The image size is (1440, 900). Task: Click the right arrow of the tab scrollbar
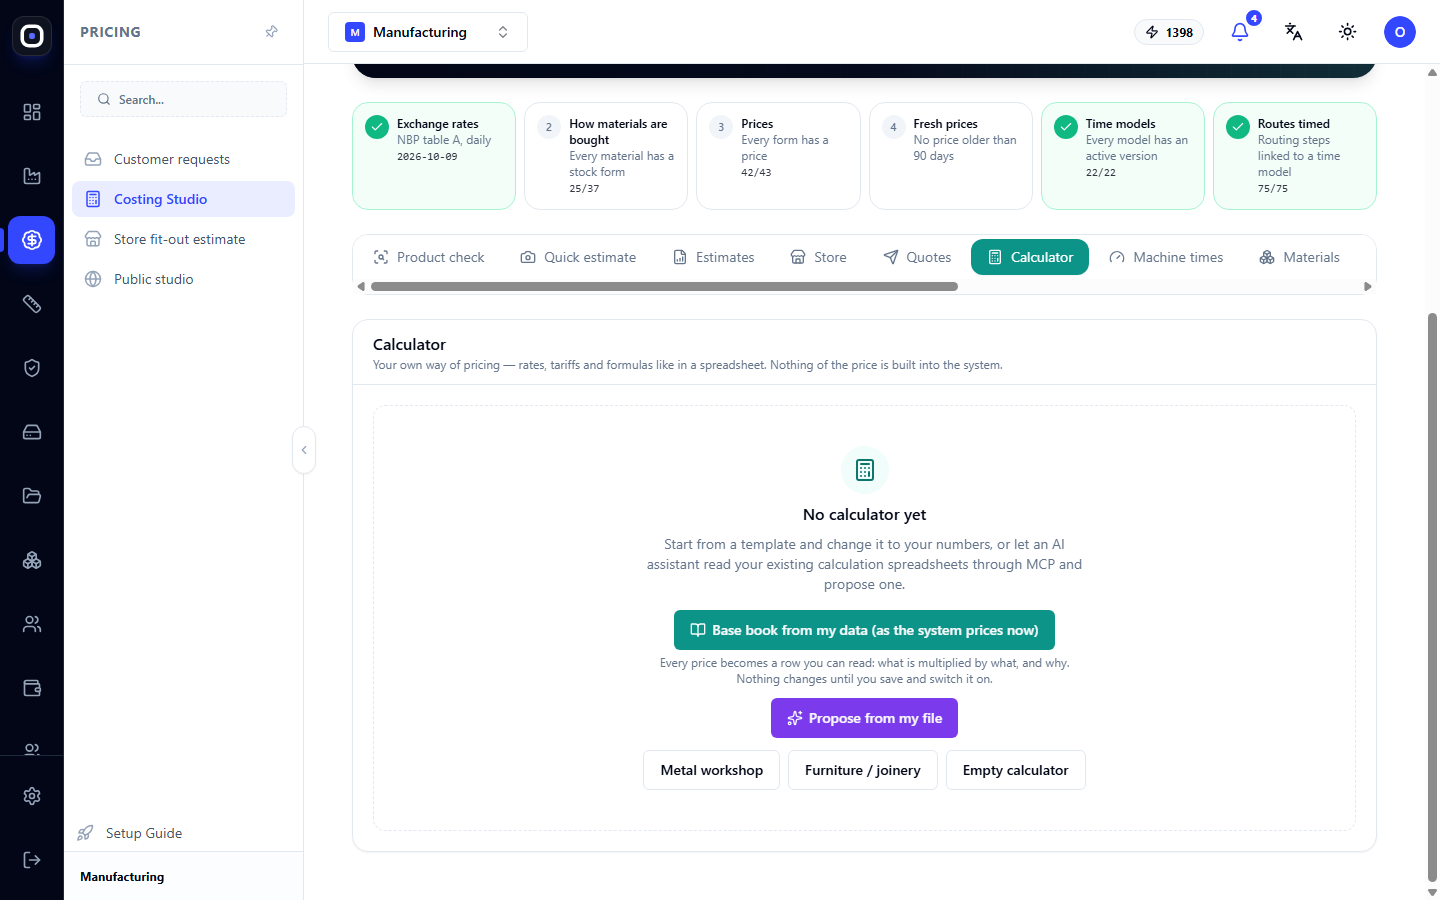1368,287
